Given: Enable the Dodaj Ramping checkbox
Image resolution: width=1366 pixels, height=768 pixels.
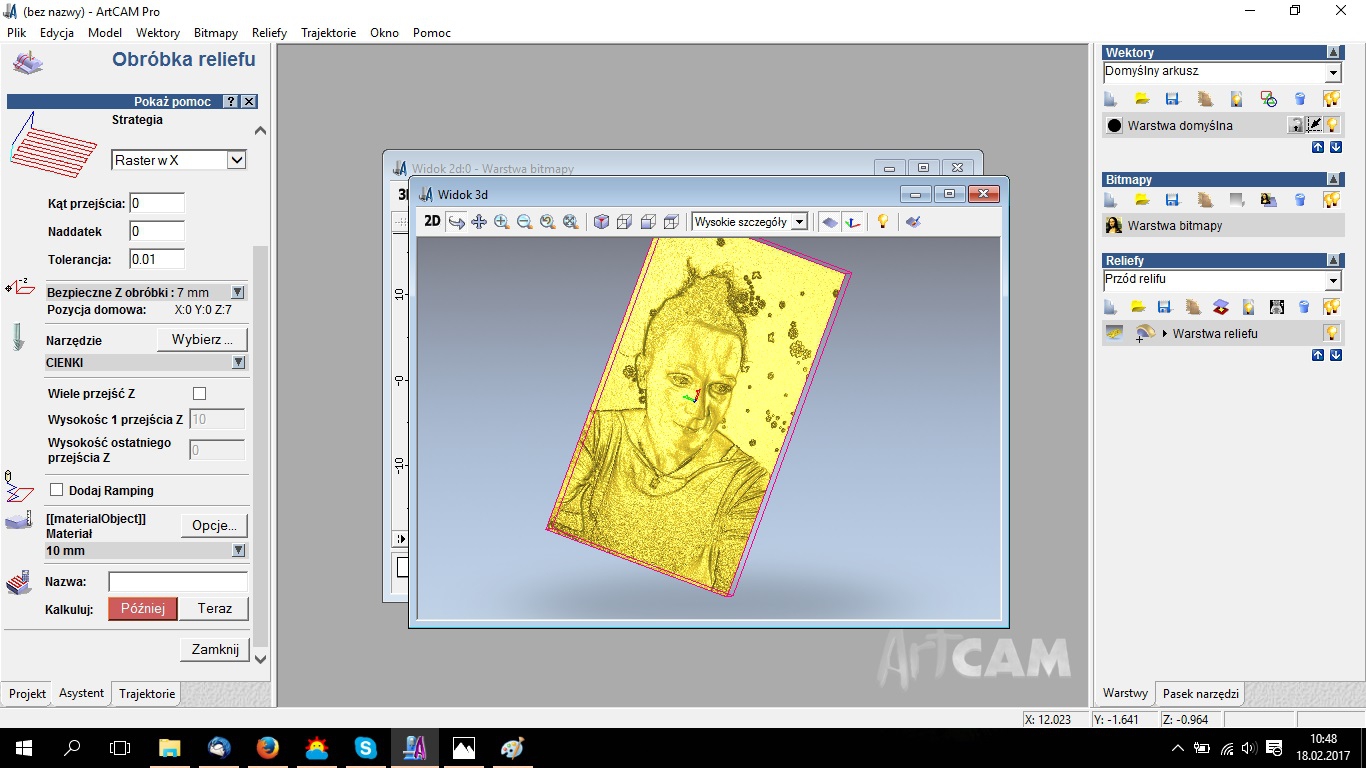Looking at the screenshot, I should coord(57,490).
